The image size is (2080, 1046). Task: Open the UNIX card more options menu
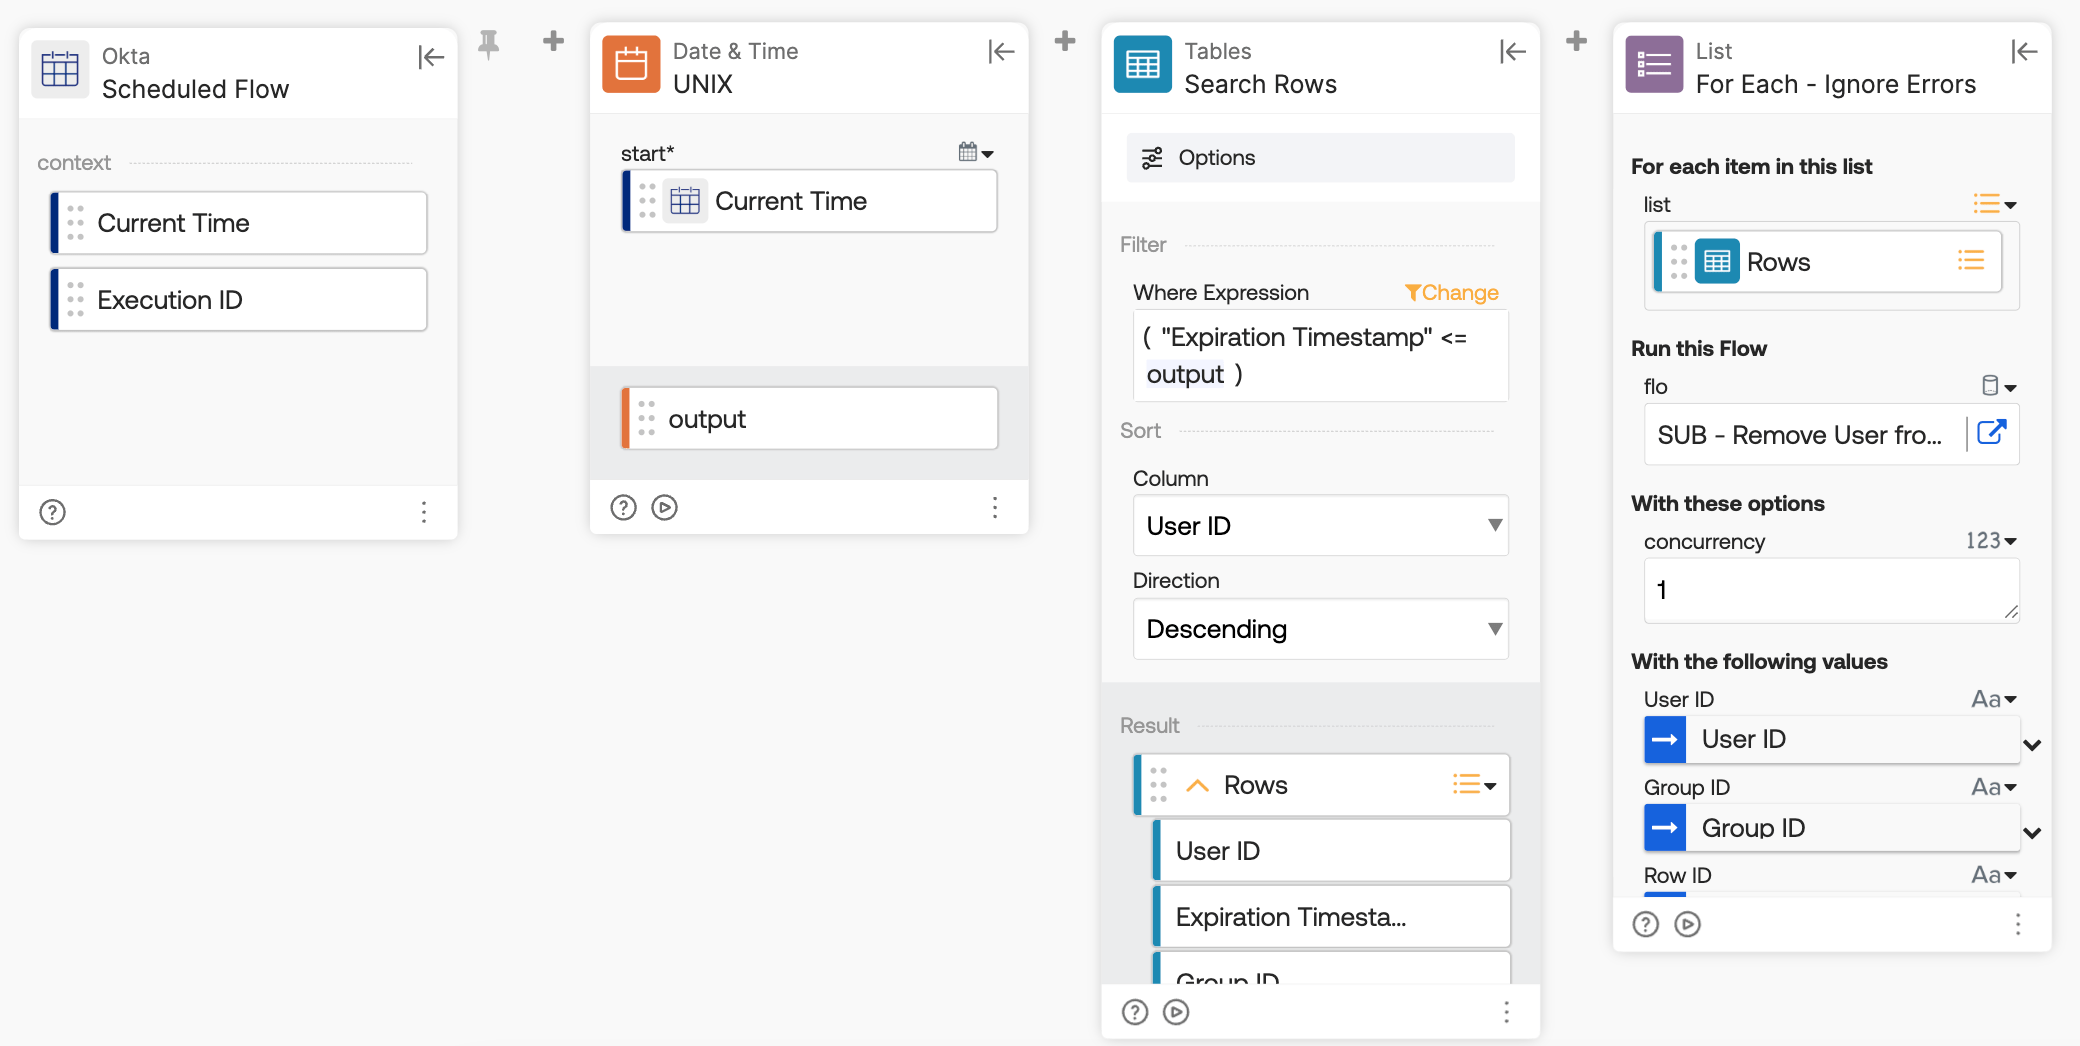tap(995, 508)
